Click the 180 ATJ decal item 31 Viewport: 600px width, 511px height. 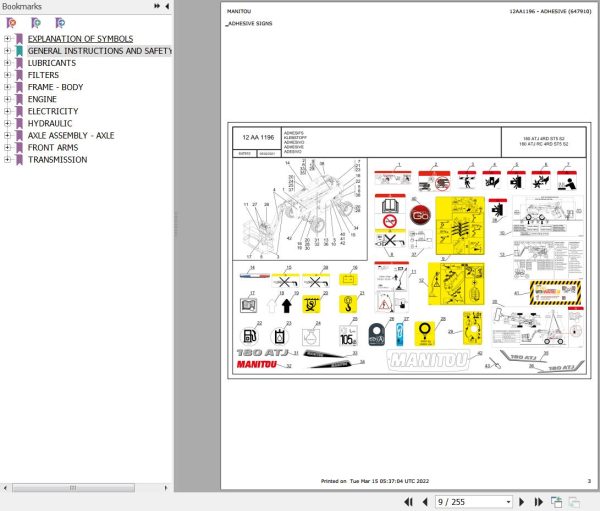coord(262,353)
